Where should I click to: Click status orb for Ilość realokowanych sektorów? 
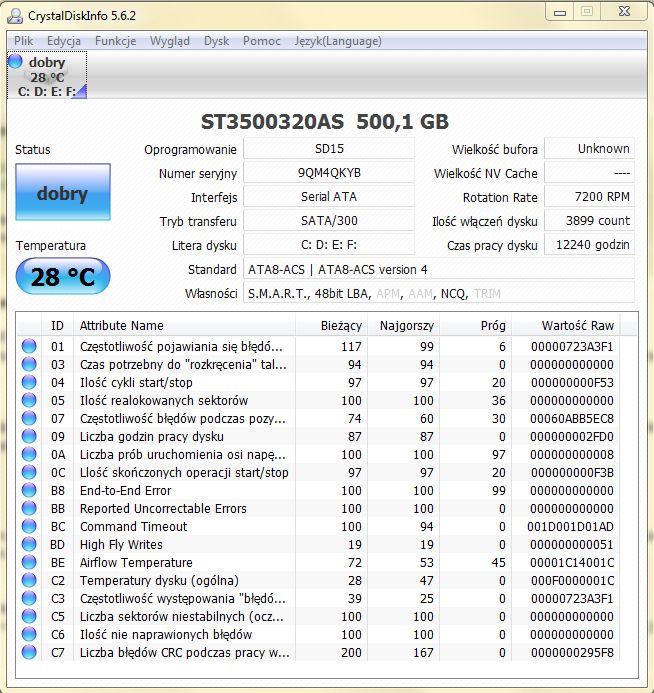point(29,400)
